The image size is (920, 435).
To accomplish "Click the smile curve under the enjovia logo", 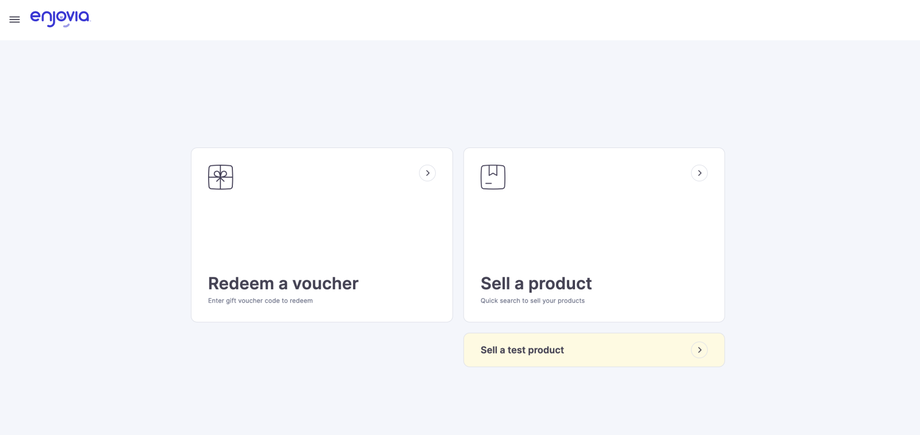I will pyautogui.click(x=66, y=25).
